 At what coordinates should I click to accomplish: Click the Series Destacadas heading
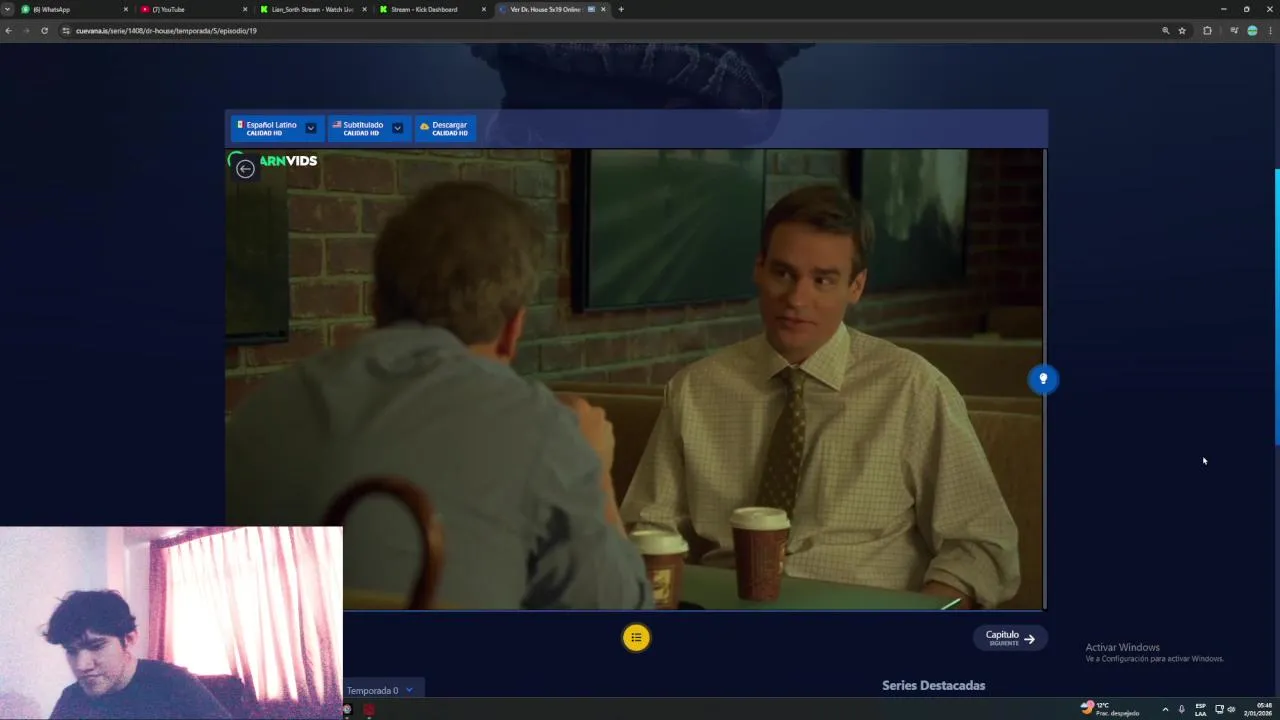click(933, 685)
